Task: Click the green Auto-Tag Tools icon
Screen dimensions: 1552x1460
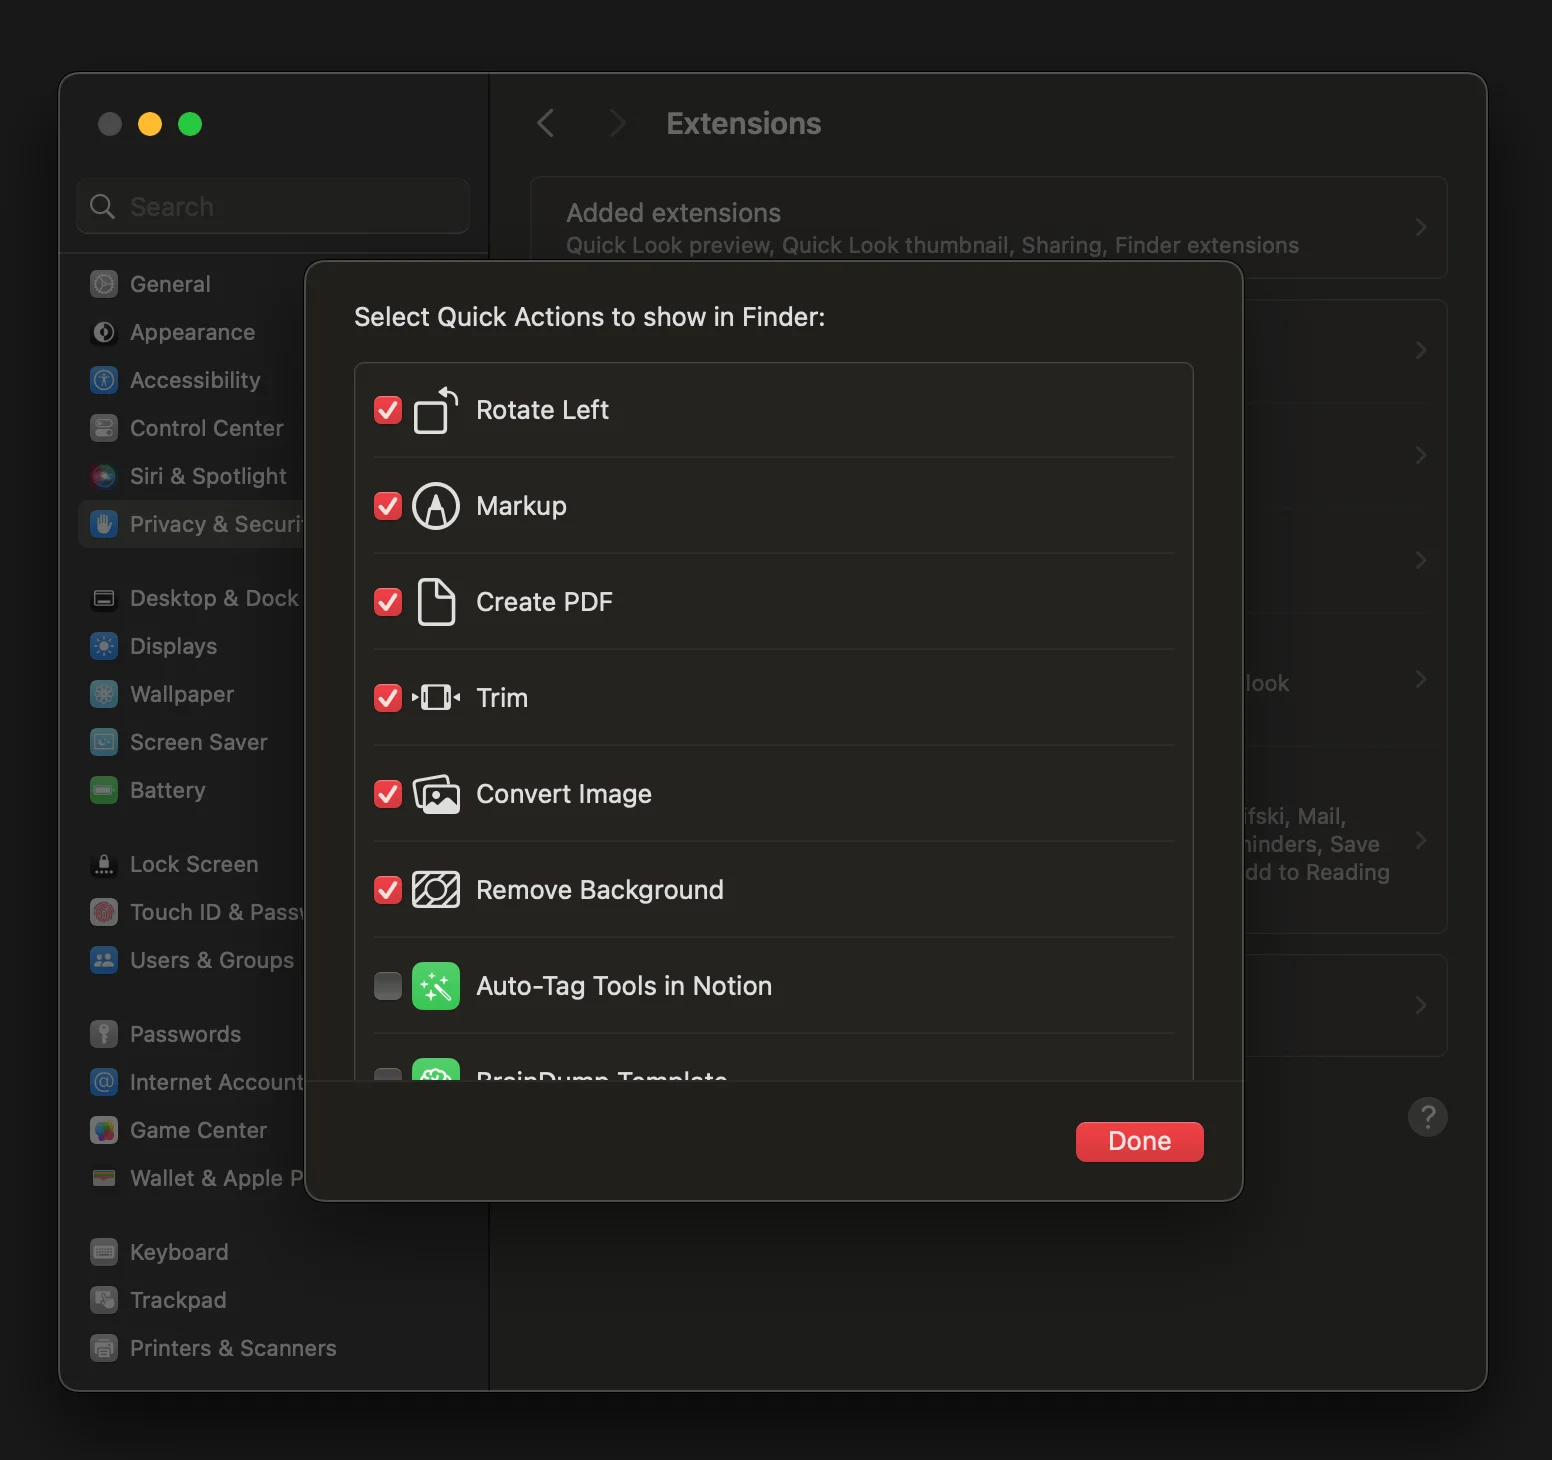Action: tap(436, 986)
